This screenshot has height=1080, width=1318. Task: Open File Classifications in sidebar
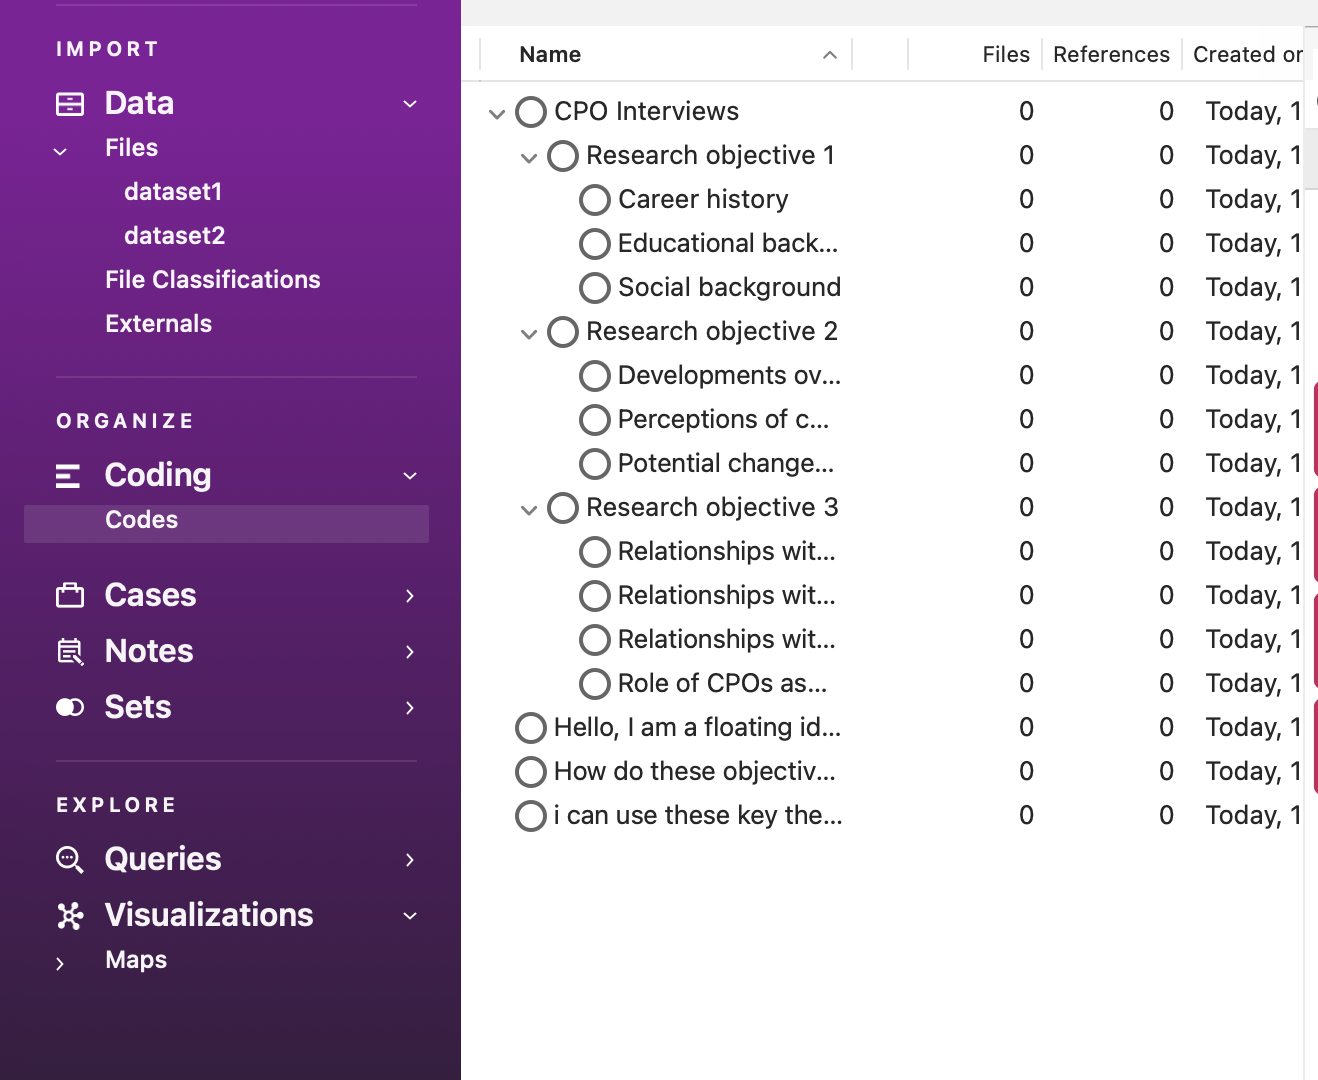coord(212,280)
